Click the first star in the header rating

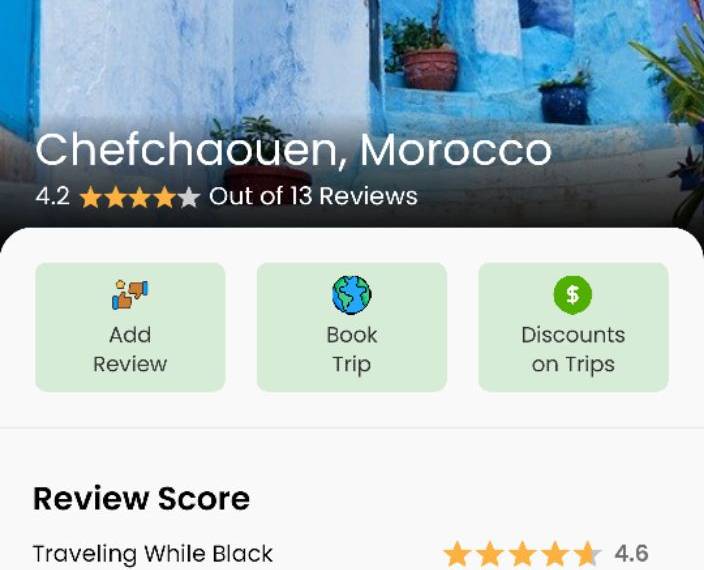(x=91, y=197)
